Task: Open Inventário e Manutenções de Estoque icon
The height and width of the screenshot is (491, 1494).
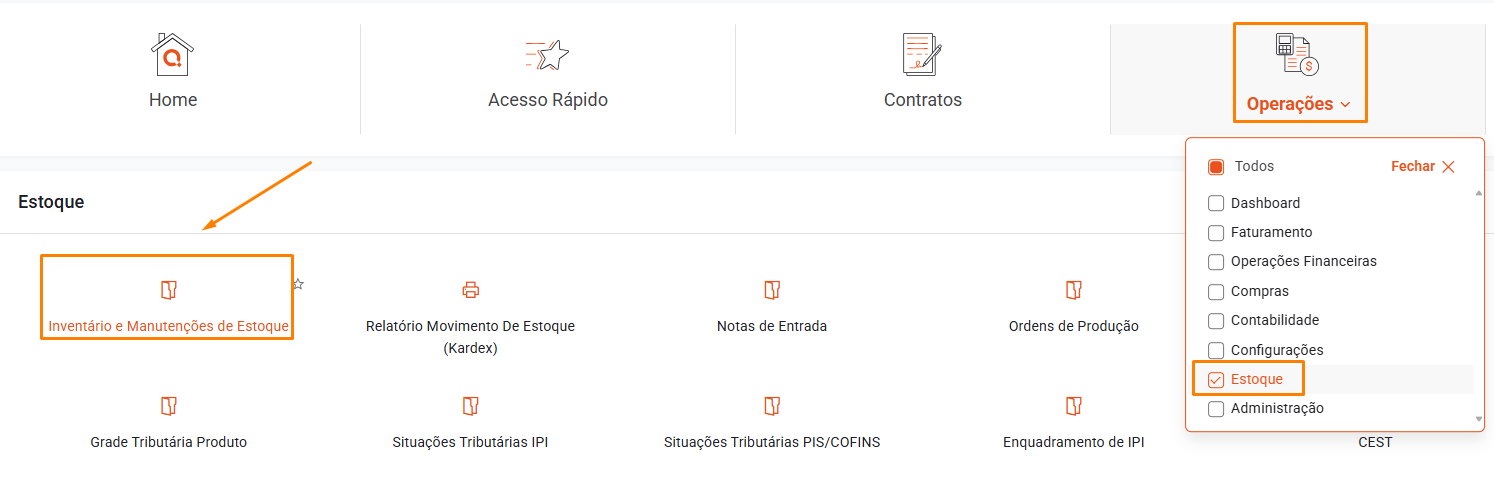Action: (168, 291)
